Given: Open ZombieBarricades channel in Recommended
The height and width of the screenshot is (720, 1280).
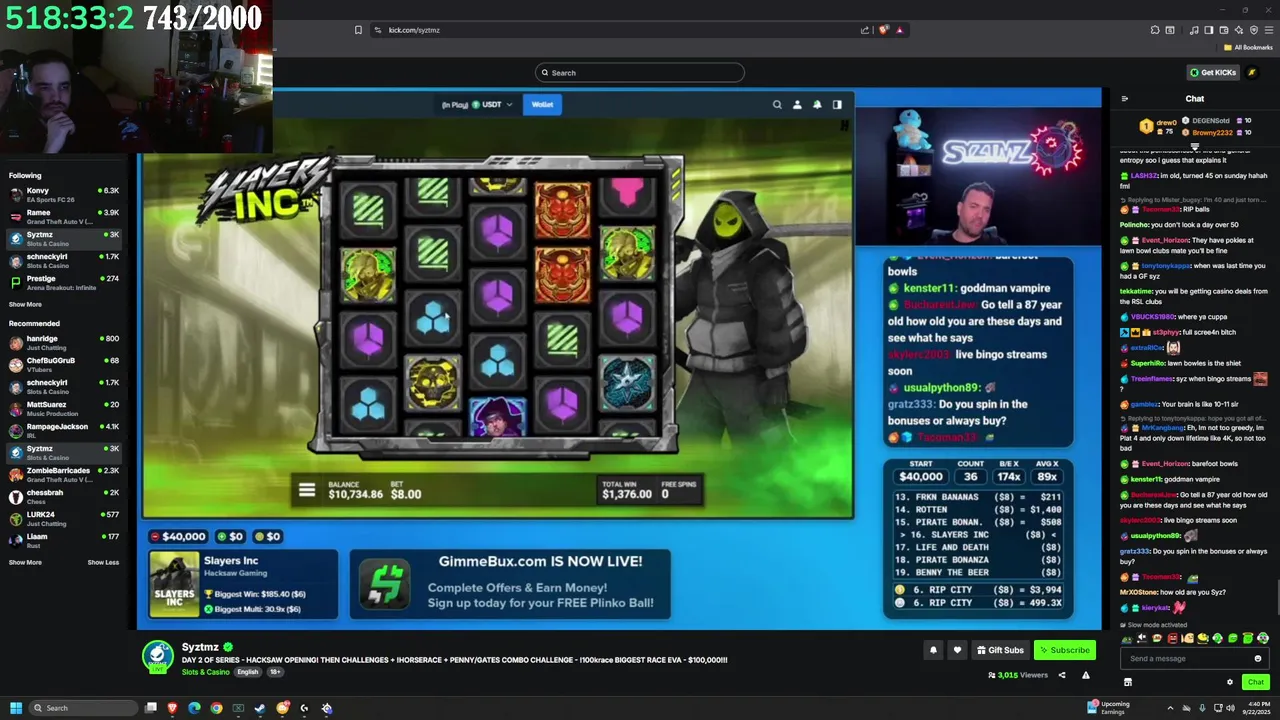Looking at the screenshot, I should coord(64,474).
